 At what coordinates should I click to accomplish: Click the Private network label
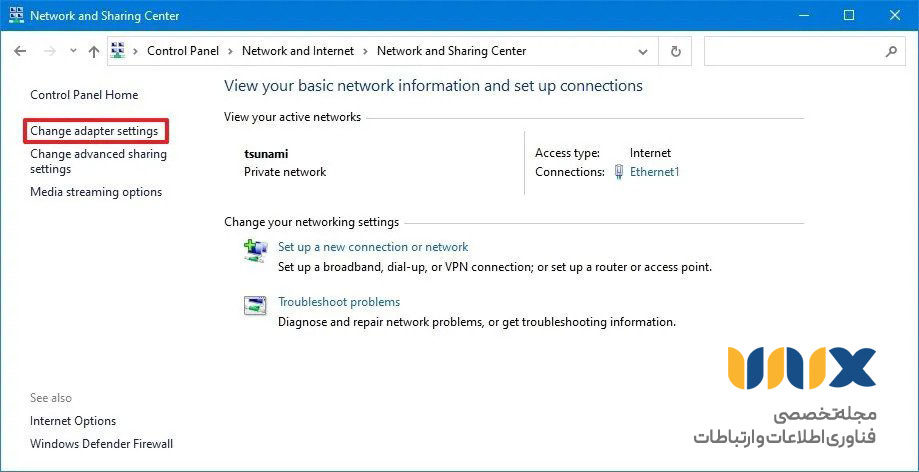(285, 172)
